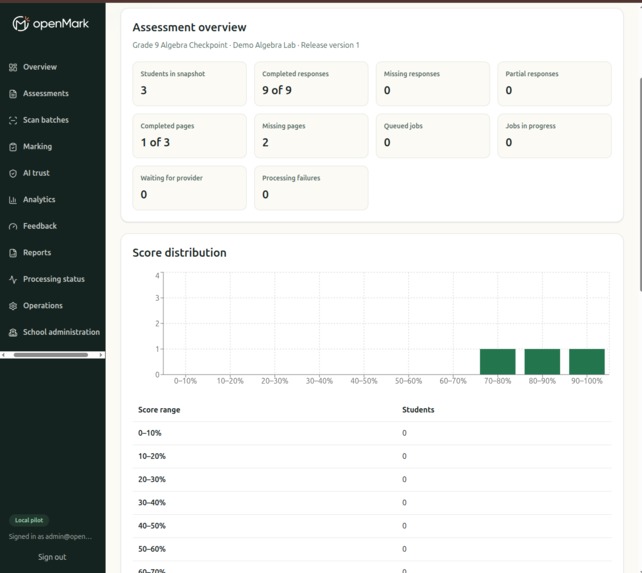The height and width of the screenshot is (573, 642).
Task: Click the Partial responses card
Action: (x=554, y=84)
